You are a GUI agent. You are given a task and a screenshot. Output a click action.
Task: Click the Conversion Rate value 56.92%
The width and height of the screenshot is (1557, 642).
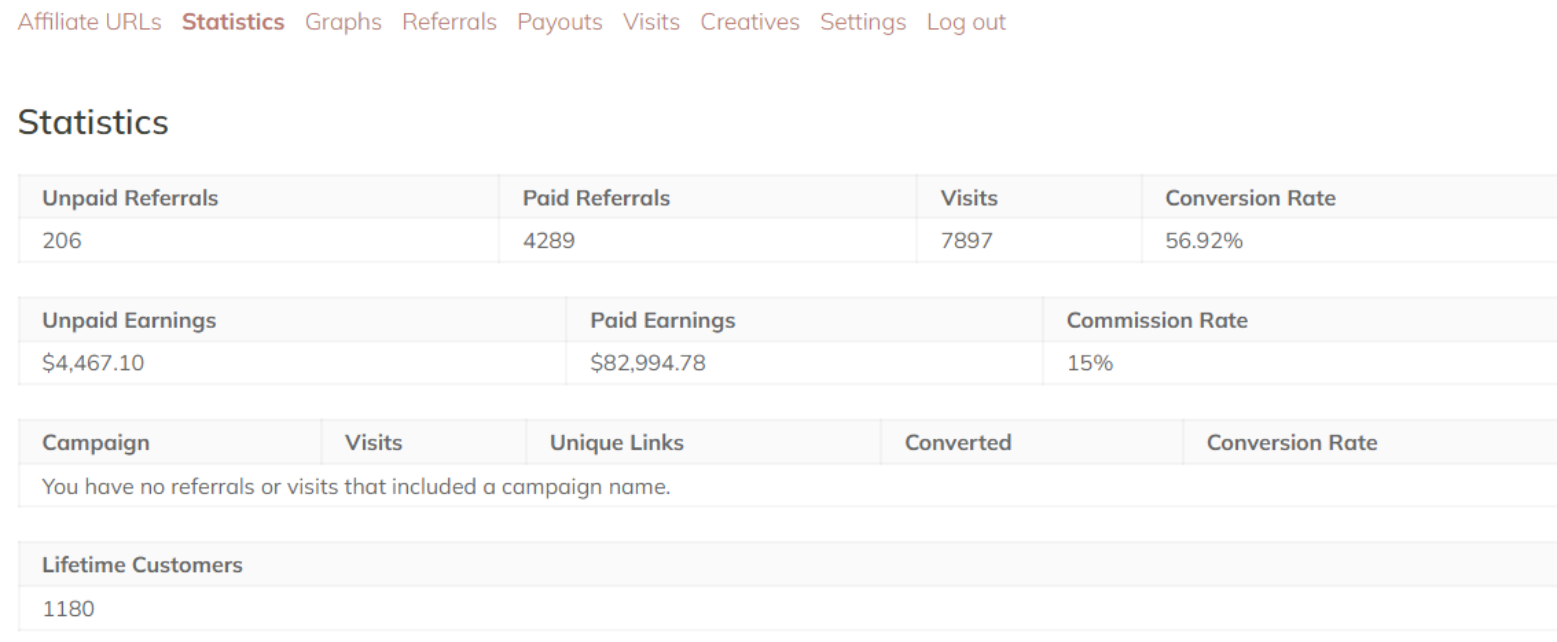click(1204, 241)
